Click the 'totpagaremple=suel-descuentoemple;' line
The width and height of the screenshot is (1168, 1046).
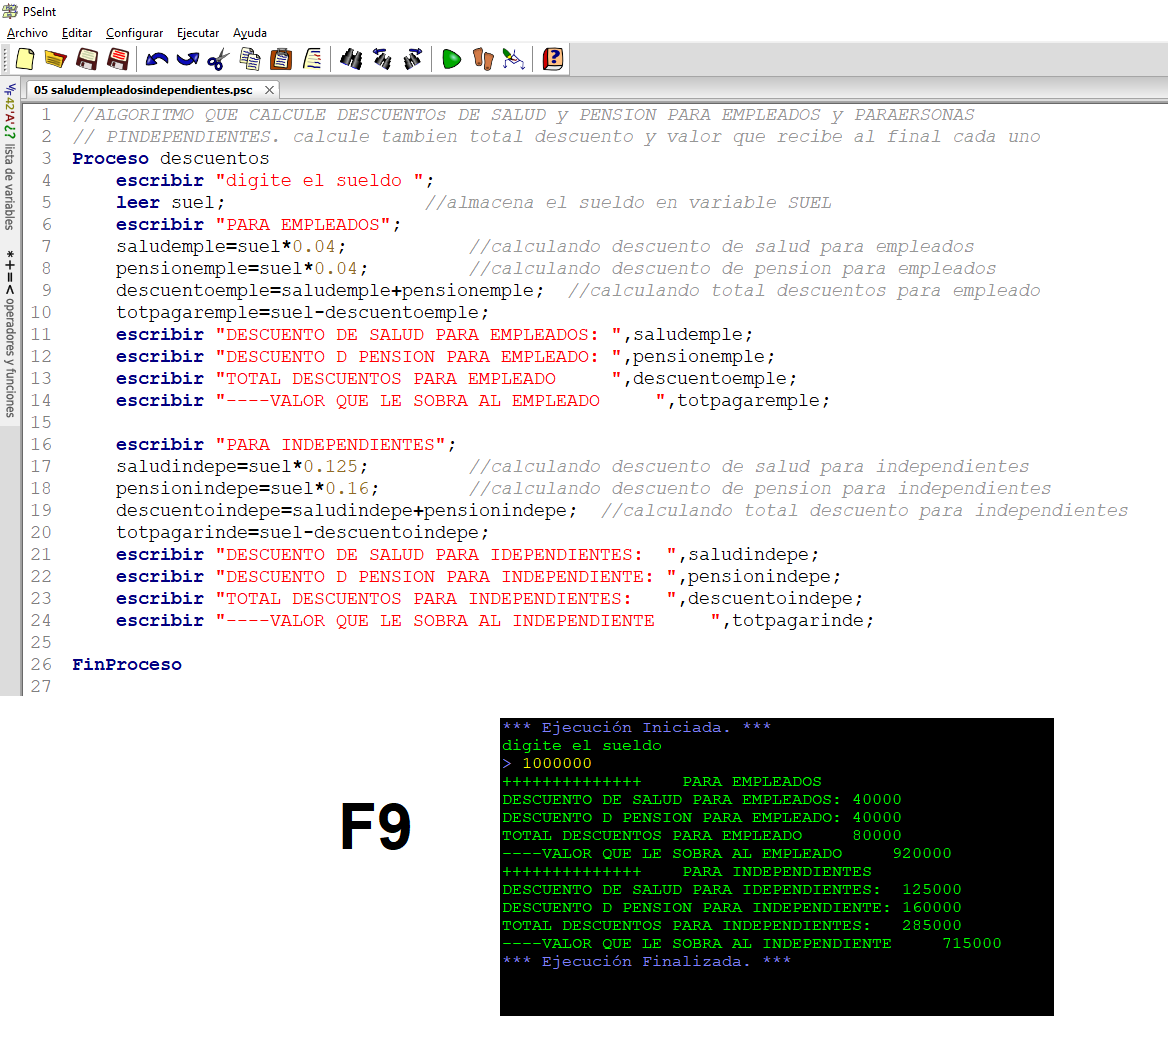pos(302,313)
